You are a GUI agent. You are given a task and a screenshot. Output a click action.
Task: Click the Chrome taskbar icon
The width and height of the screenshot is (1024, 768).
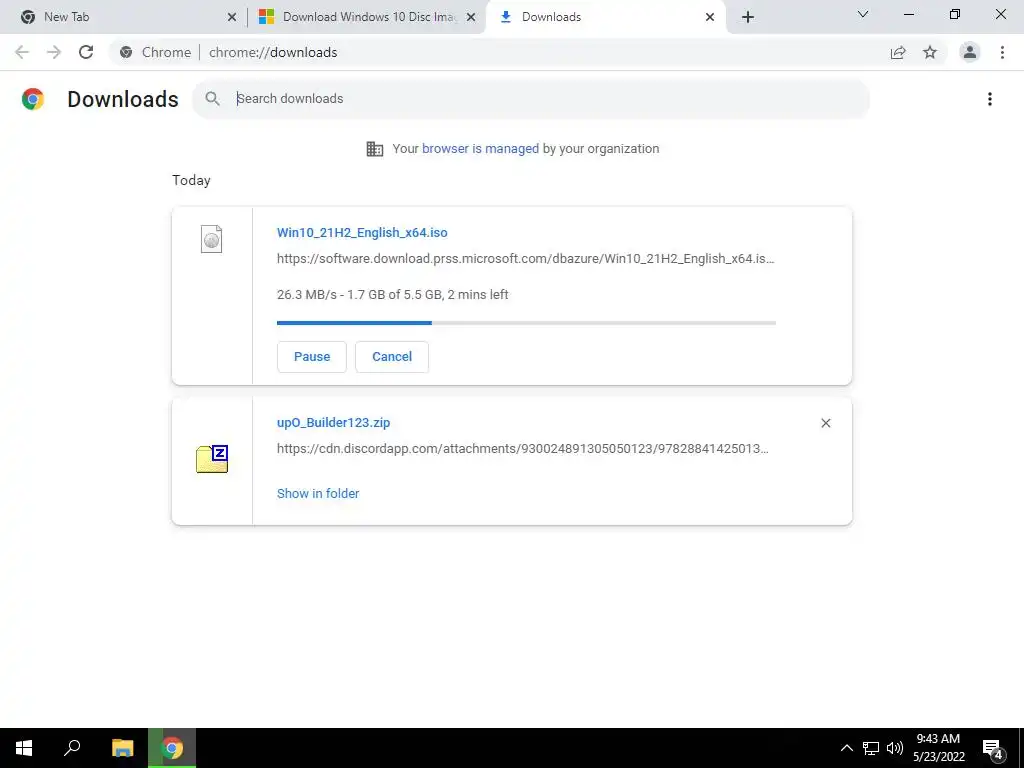click(x=172, y=748)
